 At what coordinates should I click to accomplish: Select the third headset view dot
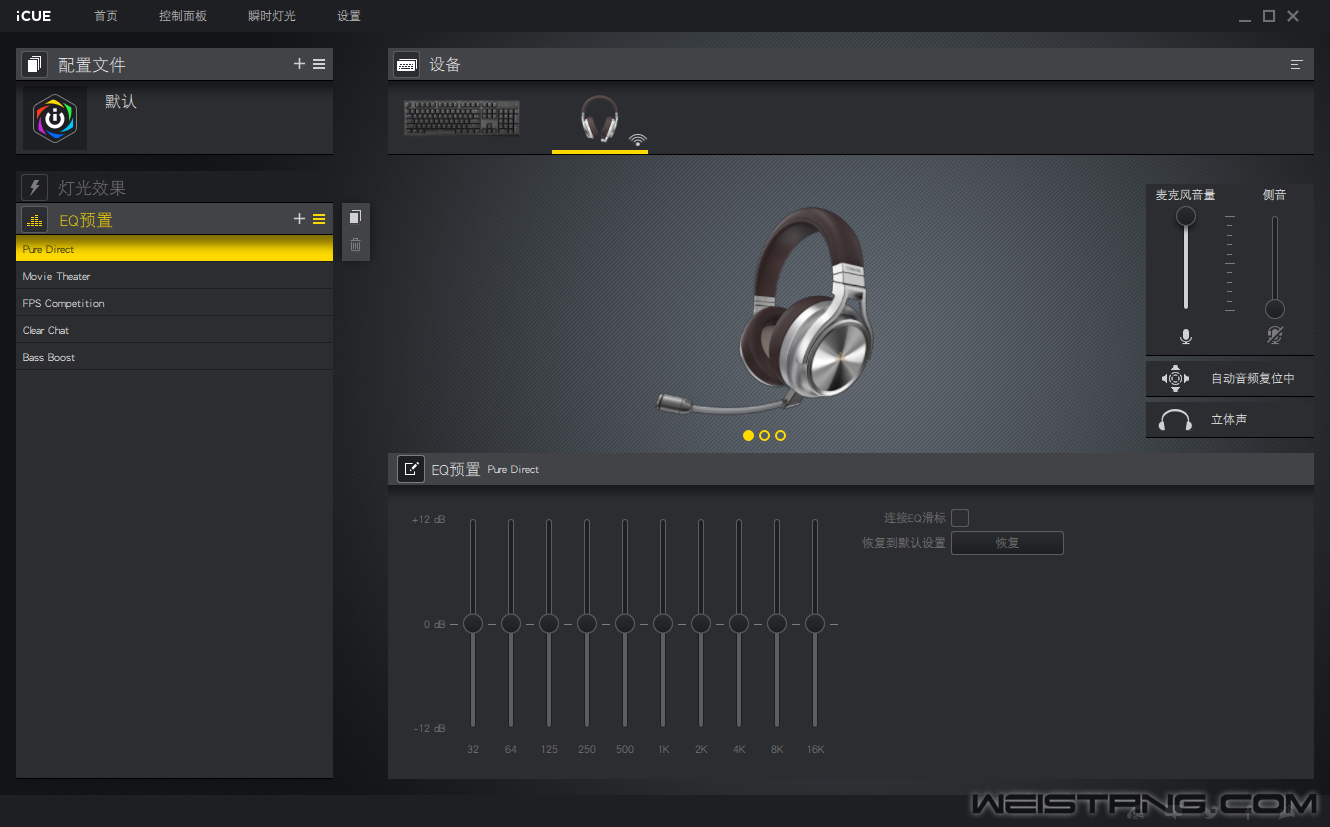(x=781, y=436)
